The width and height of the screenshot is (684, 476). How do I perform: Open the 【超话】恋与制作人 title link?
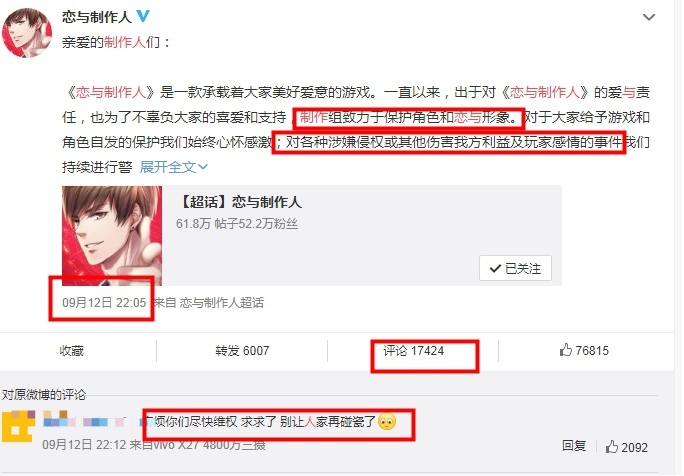239,202
